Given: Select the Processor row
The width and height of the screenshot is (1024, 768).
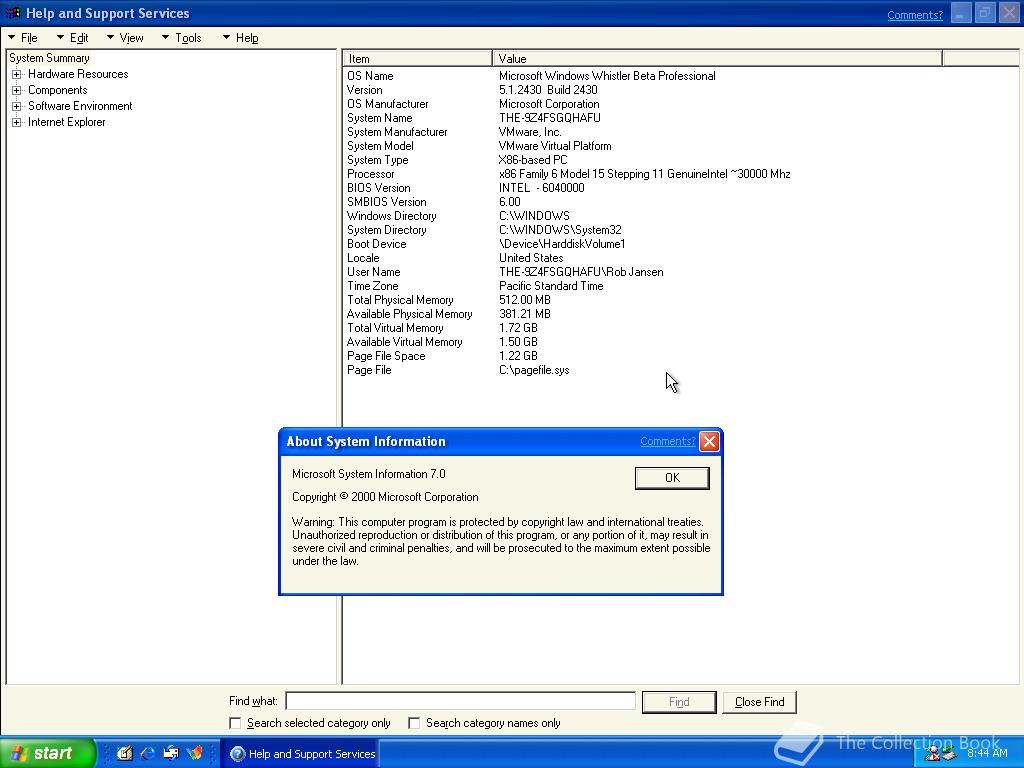Looking at the screenshot, I should 568,174.
